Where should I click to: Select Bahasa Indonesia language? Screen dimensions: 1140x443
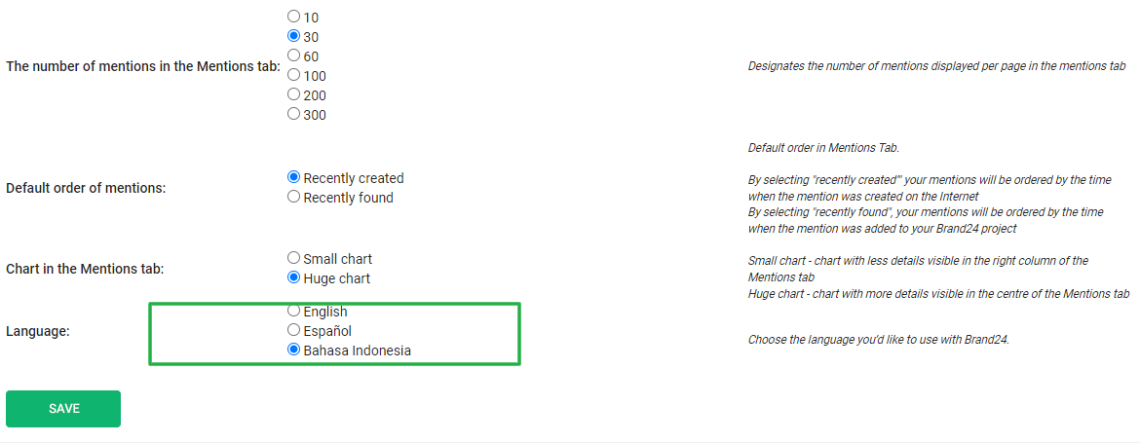[293, 350]
